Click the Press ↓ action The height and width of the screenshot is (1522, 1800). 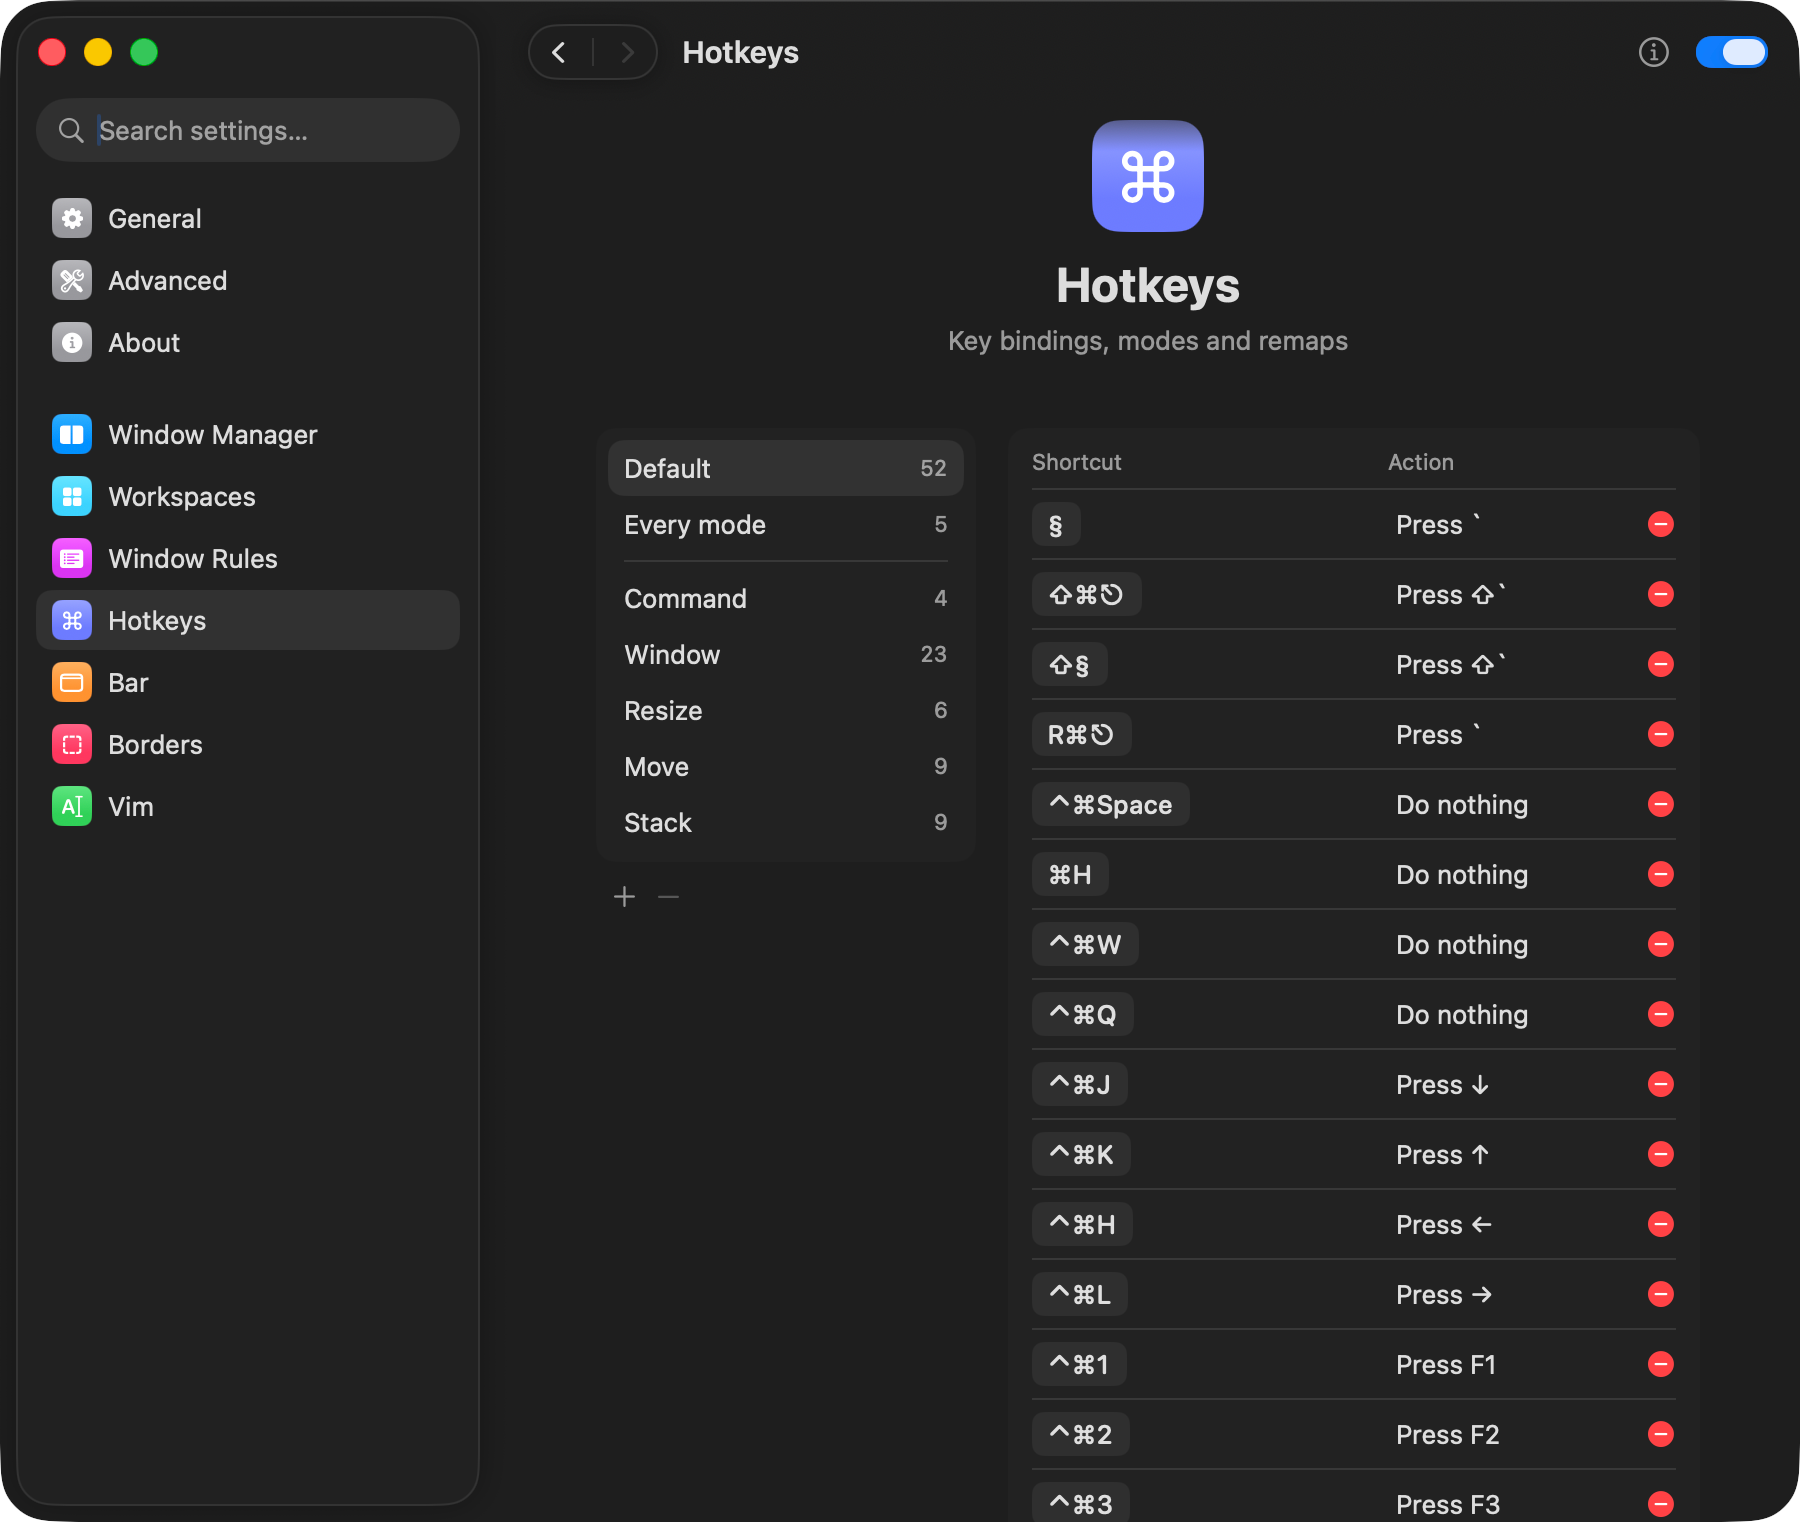click(1443, 1084)
